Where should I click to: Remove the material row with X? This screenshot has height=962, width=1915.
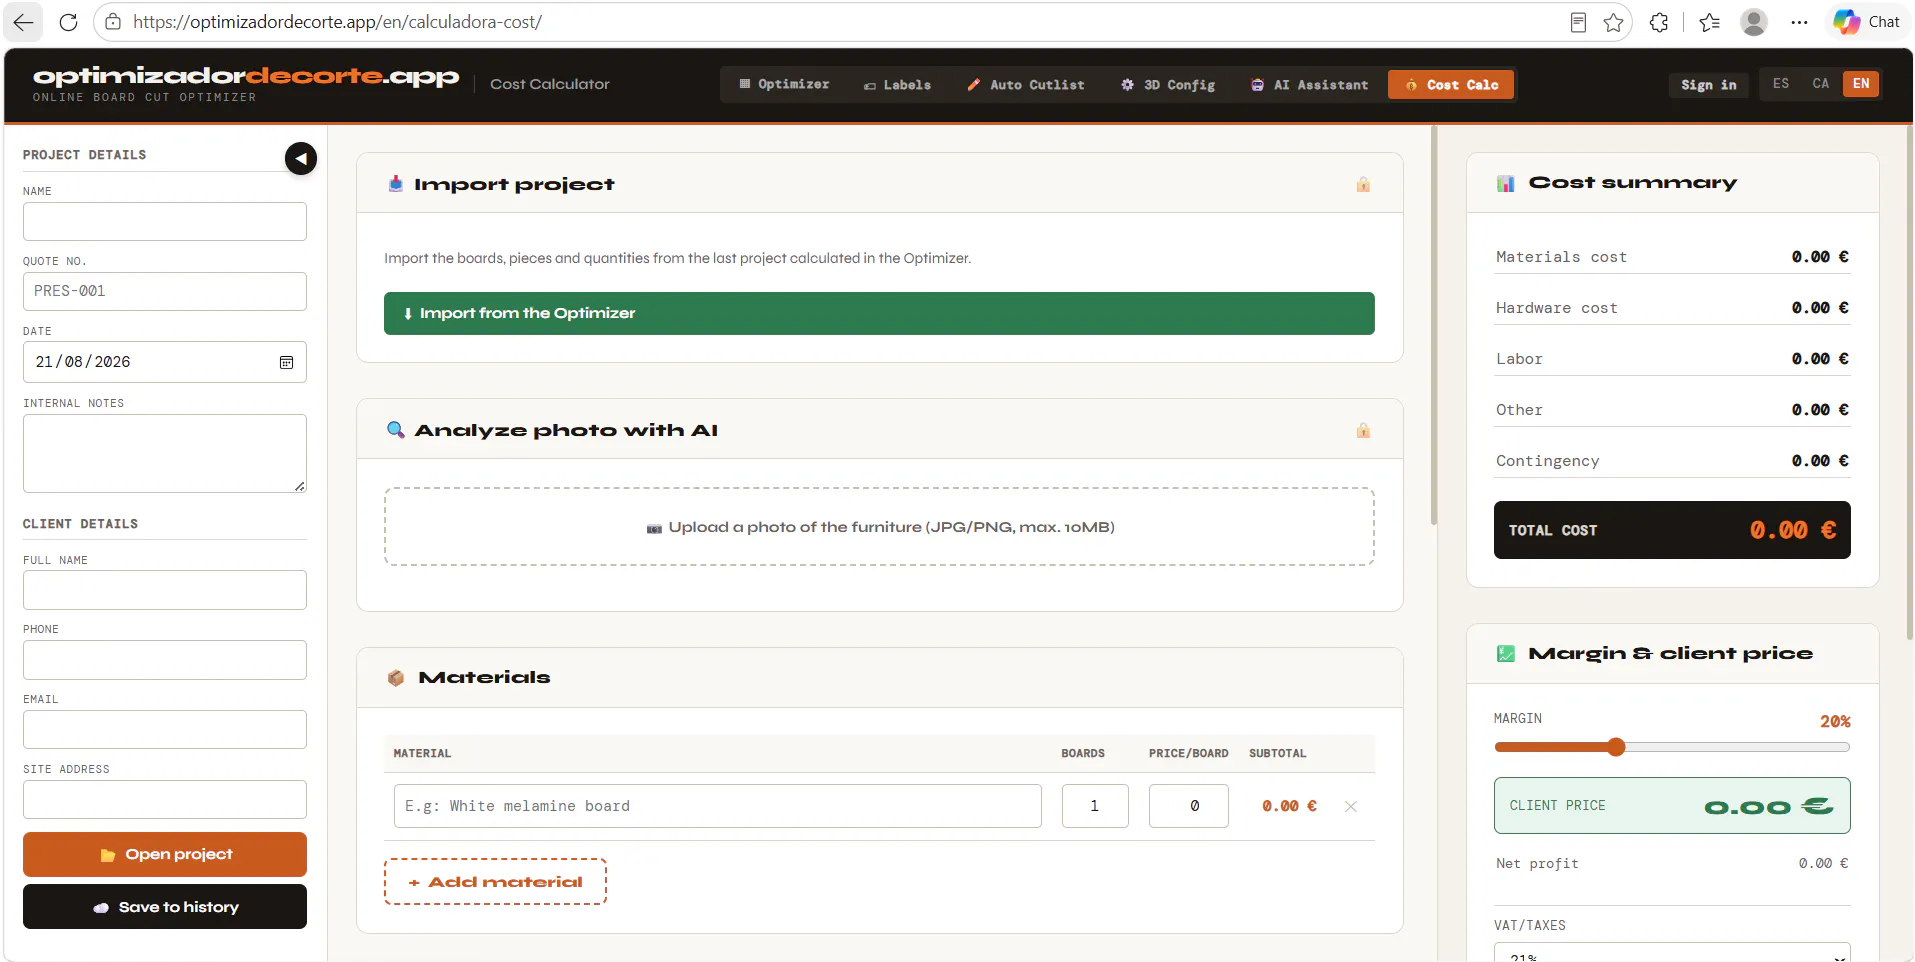1351,806
